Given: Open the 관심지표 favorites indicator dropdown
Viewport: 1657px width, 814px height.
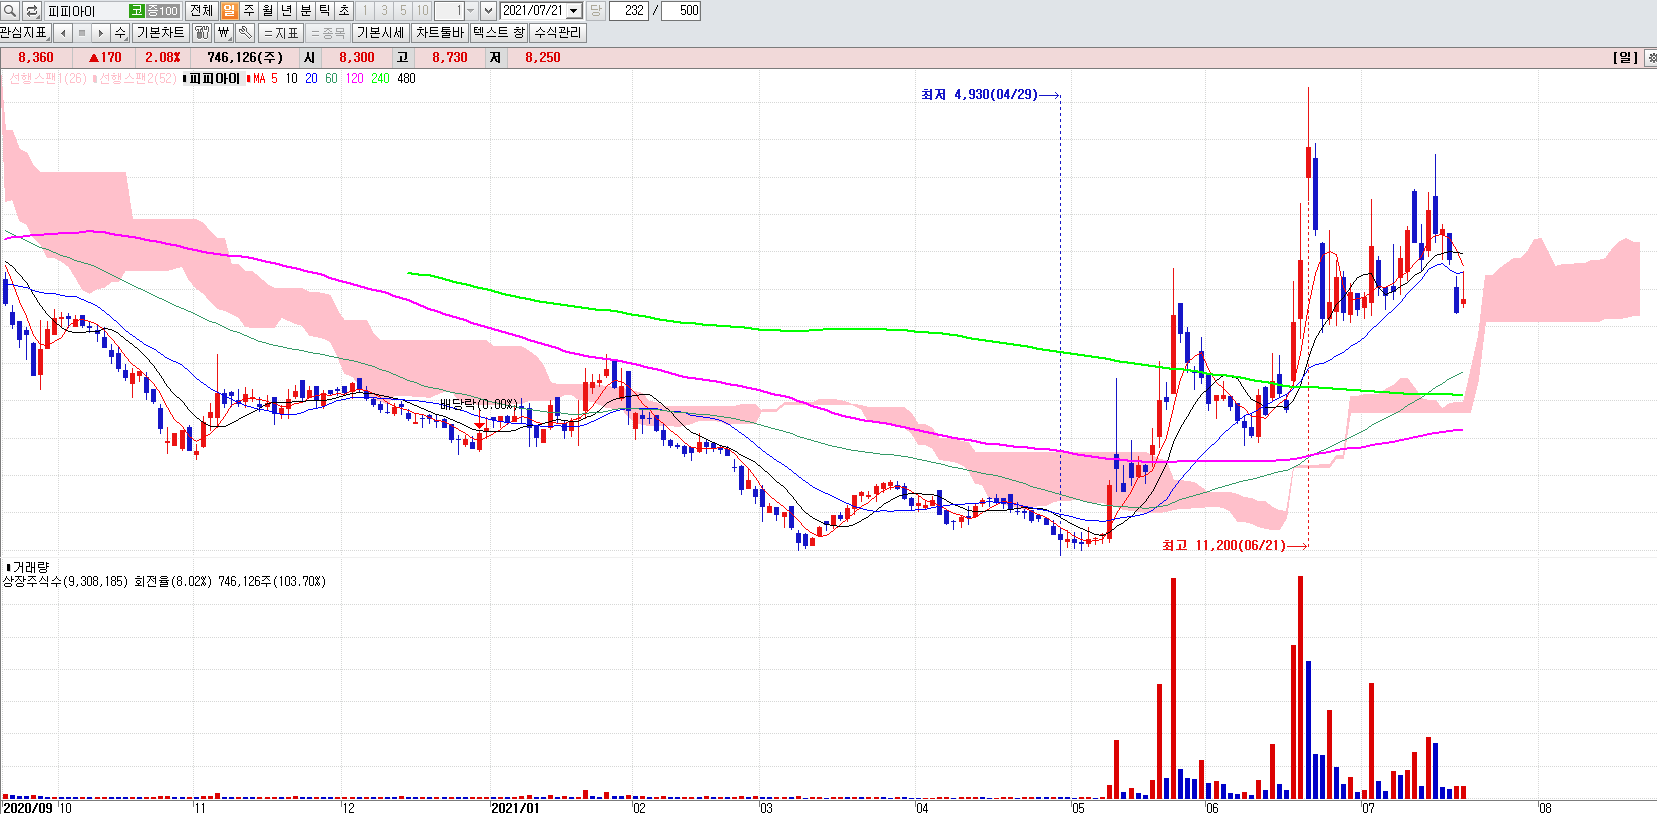Looking at the screenshot, I should 25,33.
